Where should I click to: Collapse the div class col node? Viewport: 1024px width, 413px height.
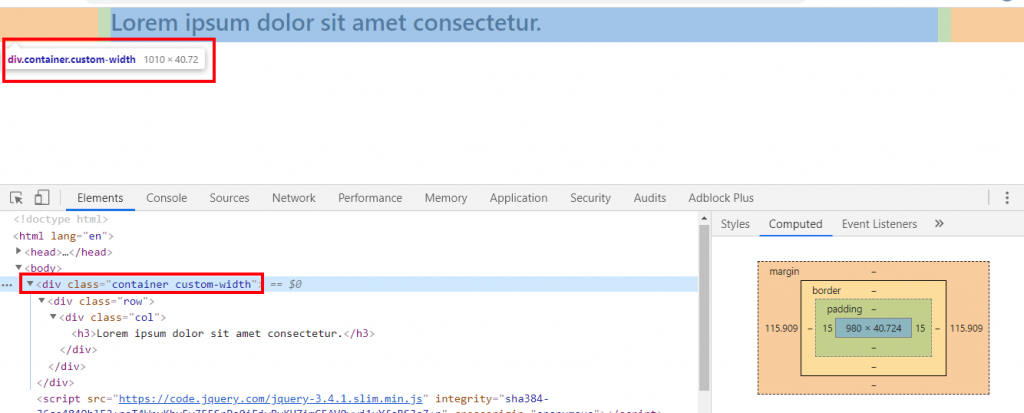(x=54, y=317)
